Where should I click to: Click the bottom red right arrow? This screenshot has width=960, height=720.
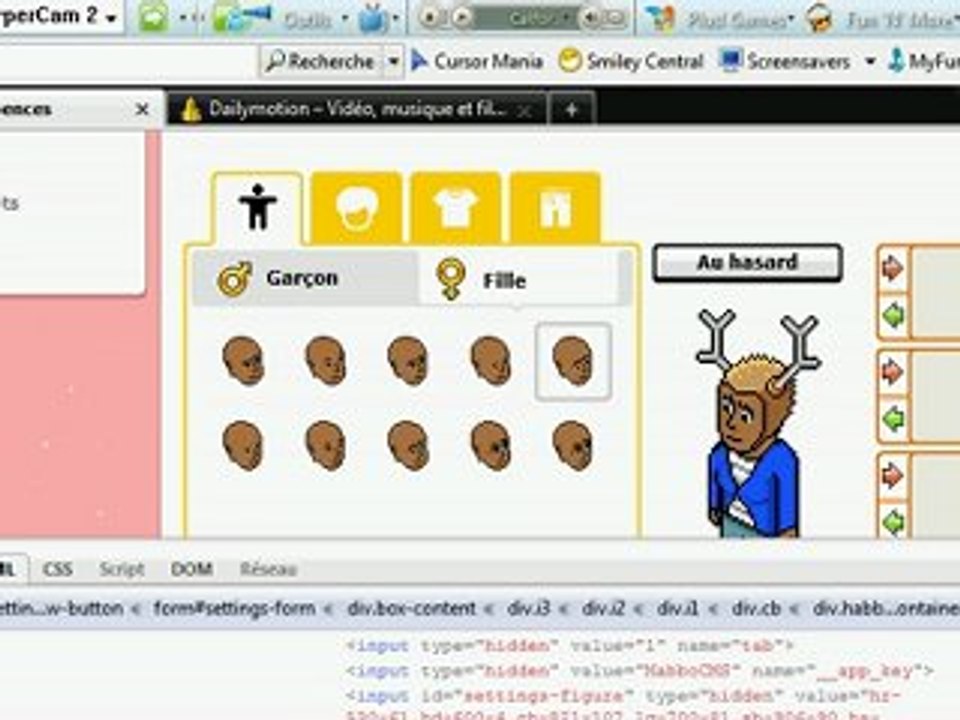point(893,475)
